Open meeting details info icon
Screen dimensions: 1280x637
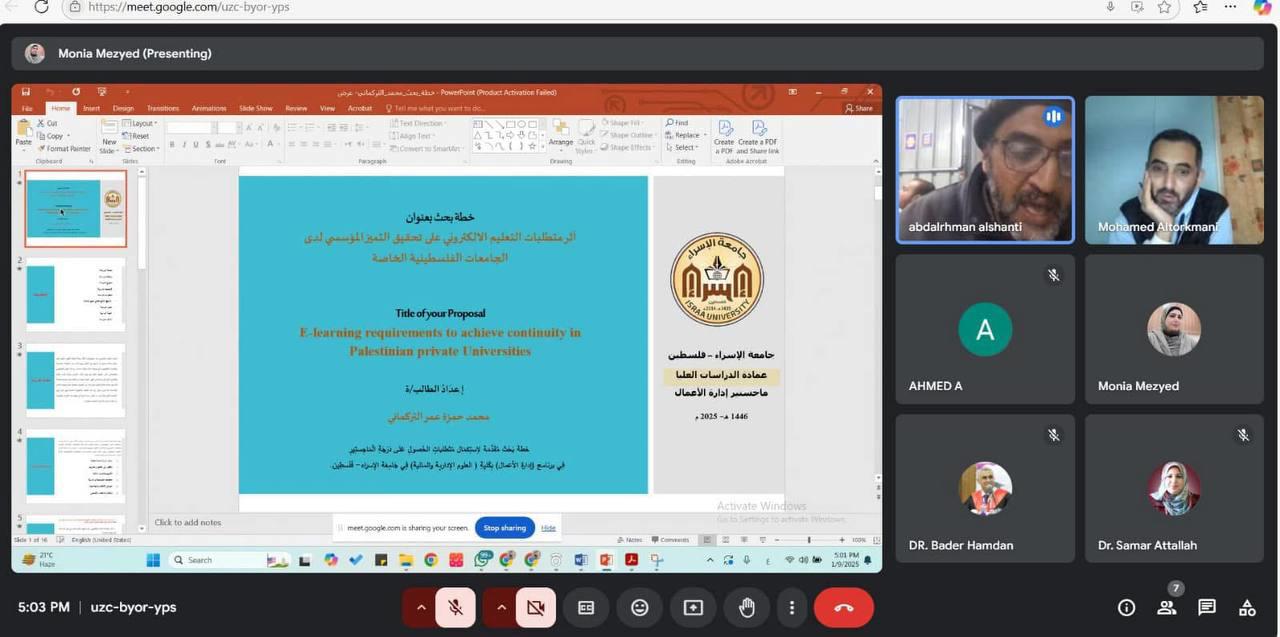pyautogui.click(x=1126, y=607)
